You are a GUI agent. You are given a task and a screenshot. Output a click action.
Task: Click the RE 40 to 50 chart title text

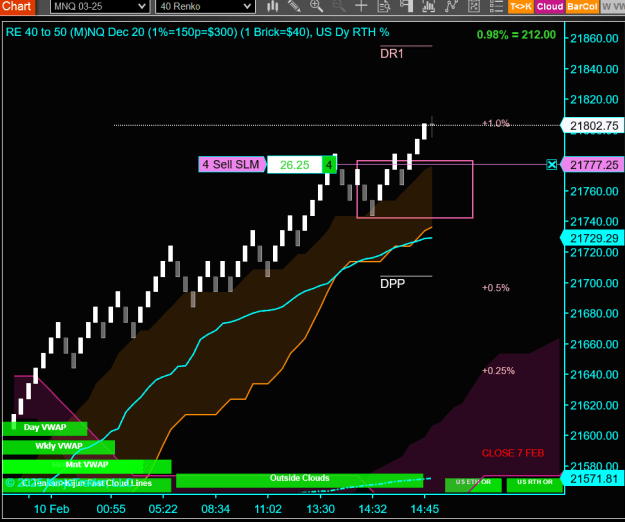click(x=197, y=32)
